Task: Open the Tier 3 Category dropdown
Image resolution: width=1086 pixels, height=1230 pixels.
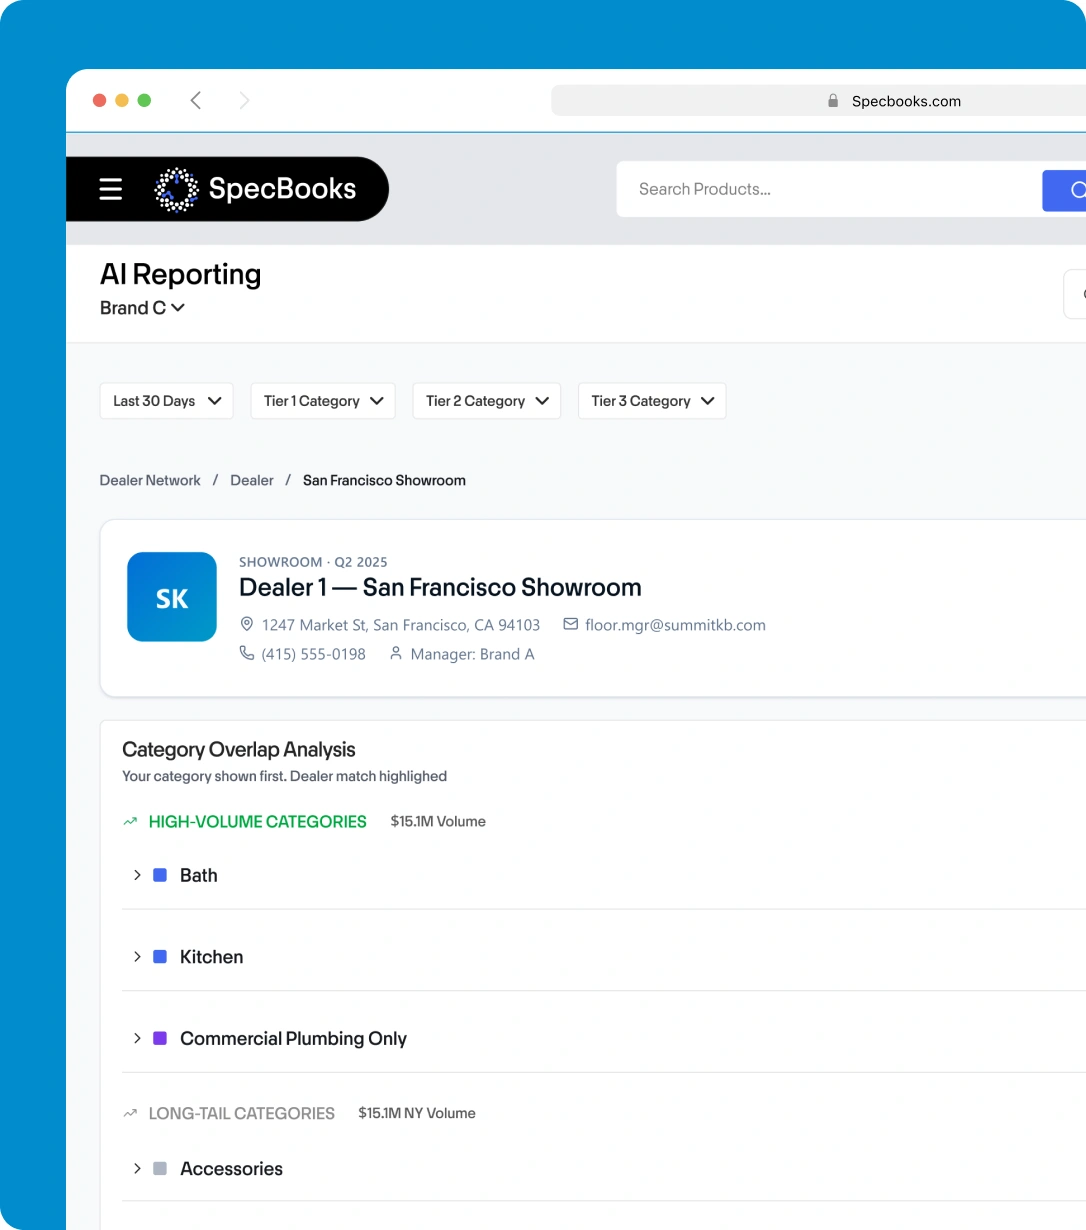Action: (652, 401)
